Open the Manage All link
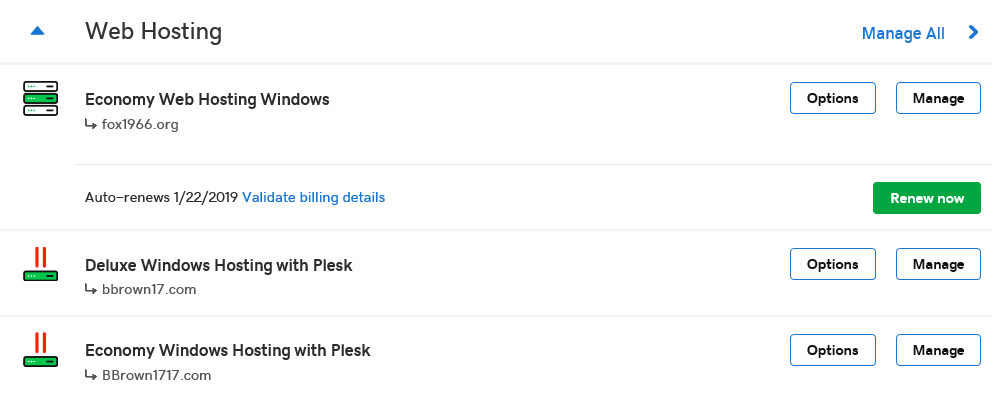 [903, 33]
